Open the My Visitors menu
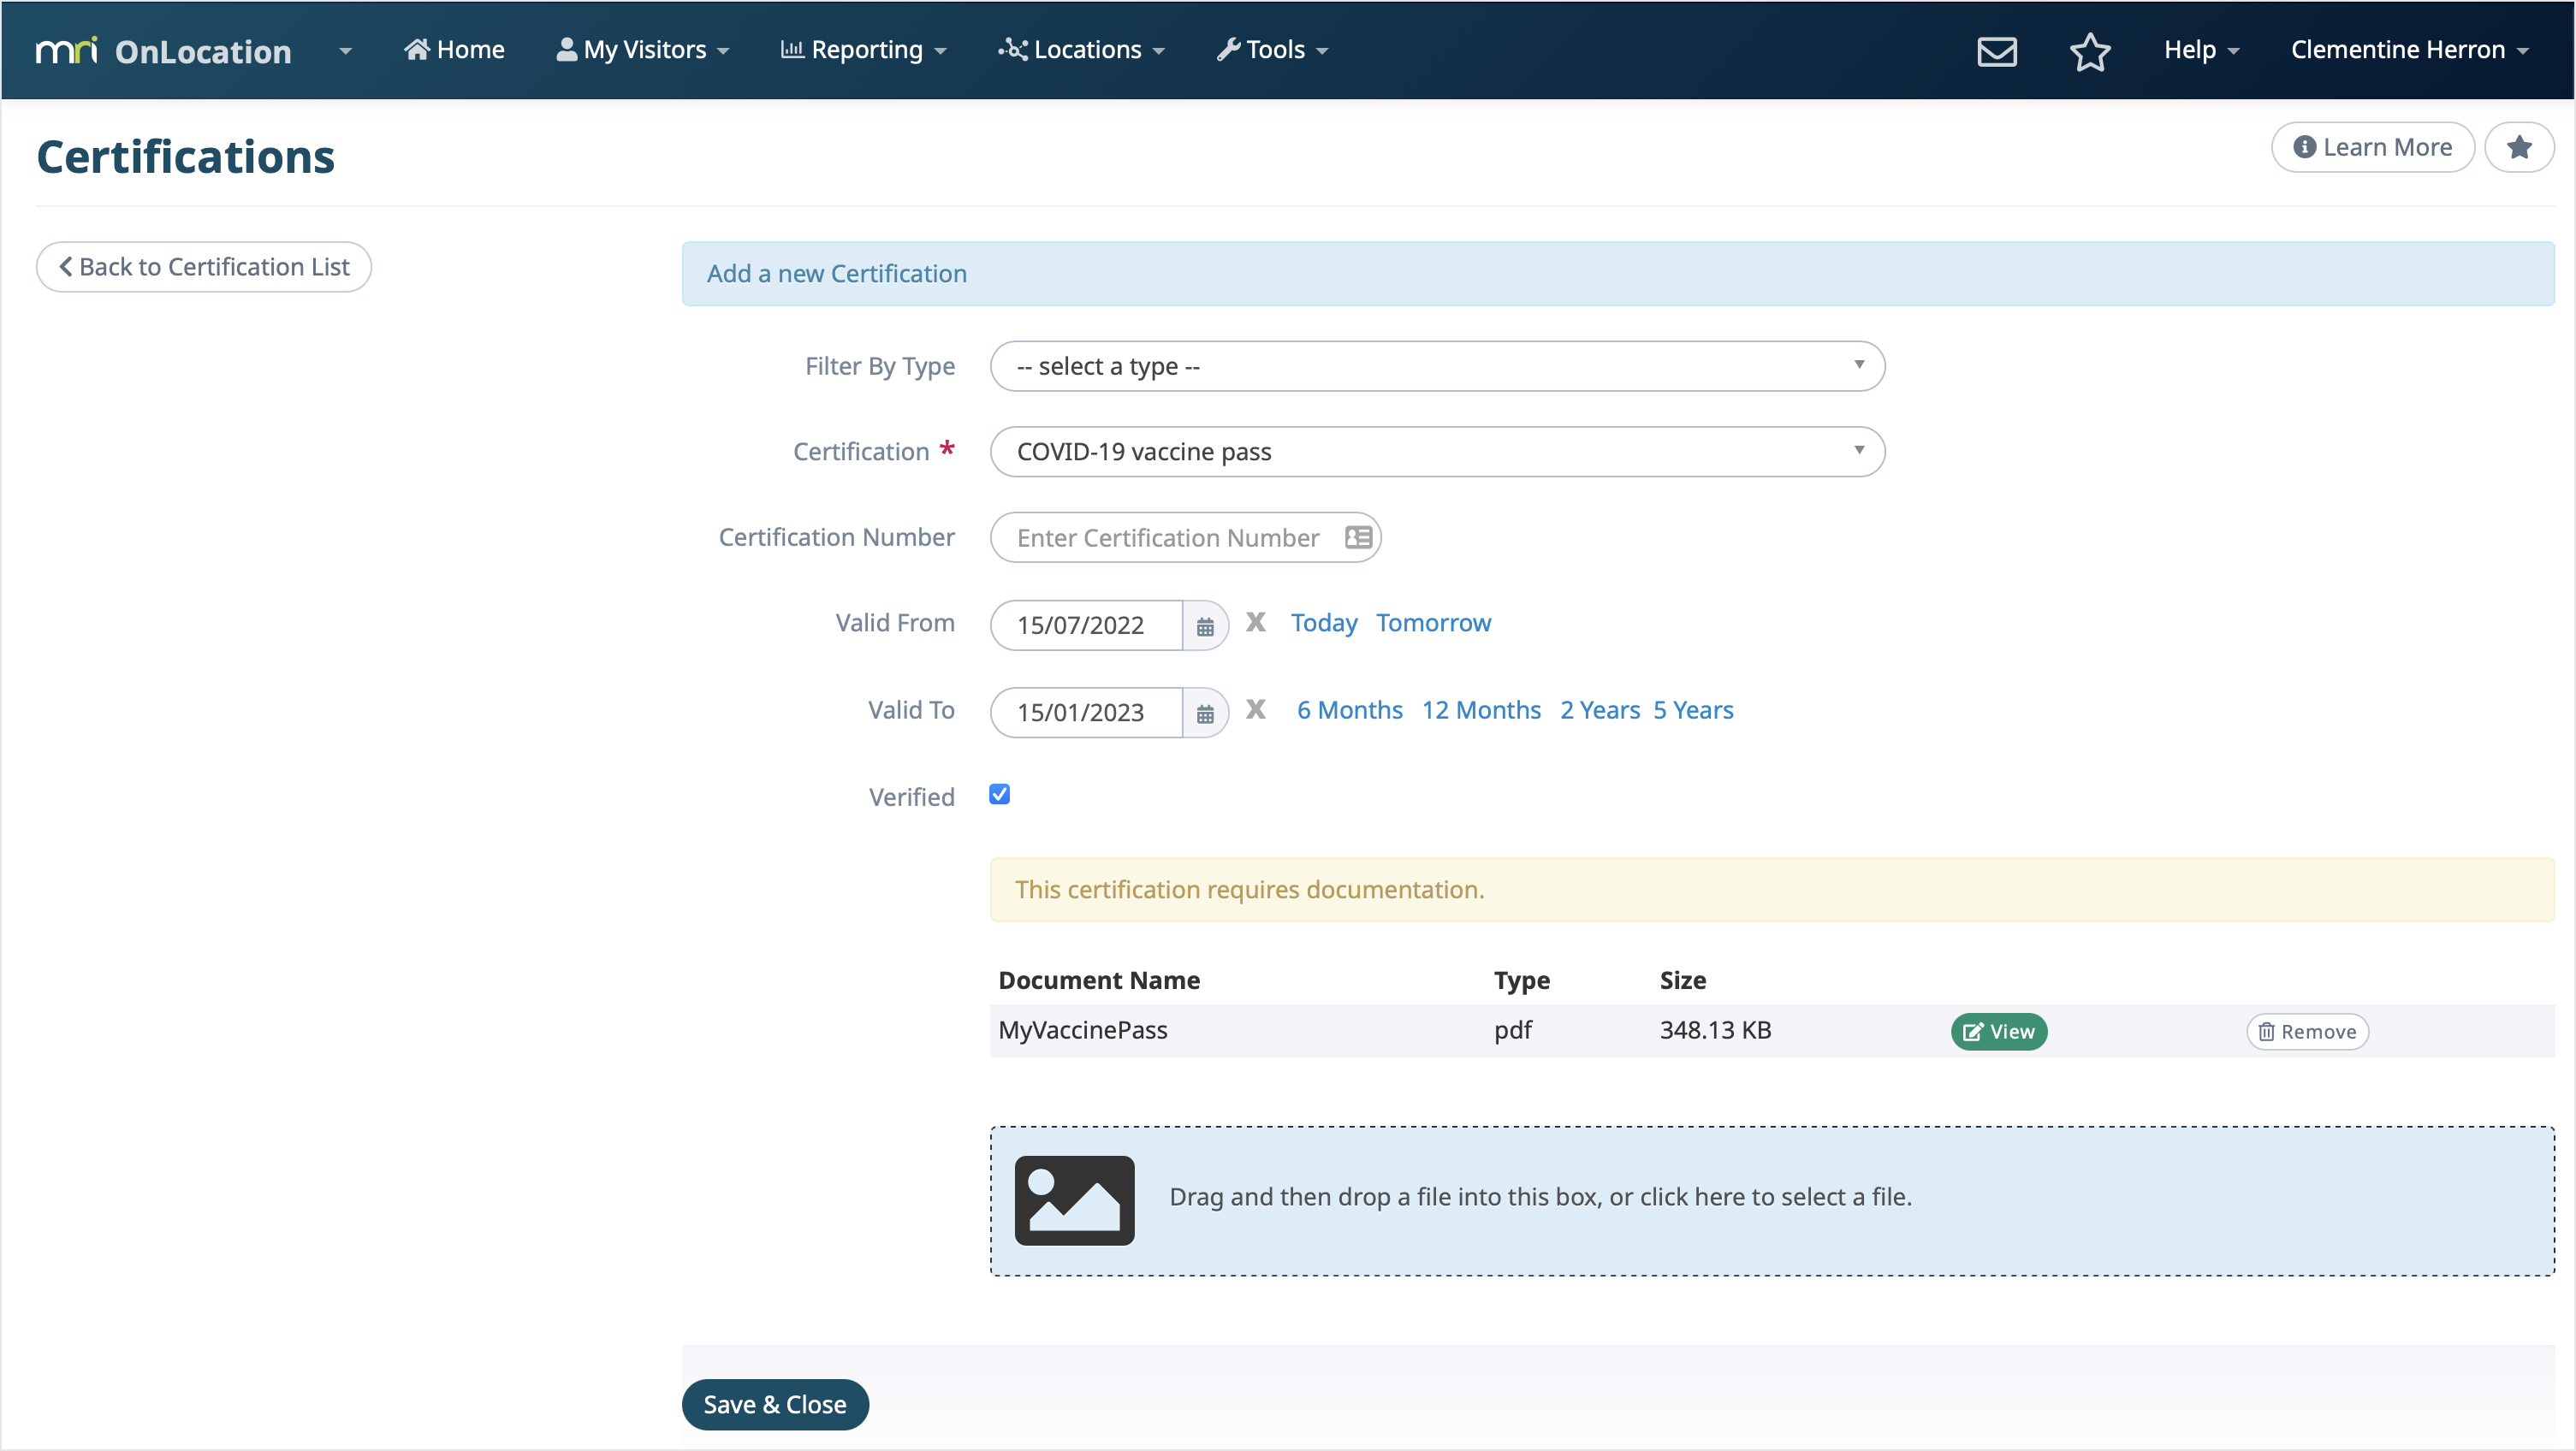 [643, 50]
